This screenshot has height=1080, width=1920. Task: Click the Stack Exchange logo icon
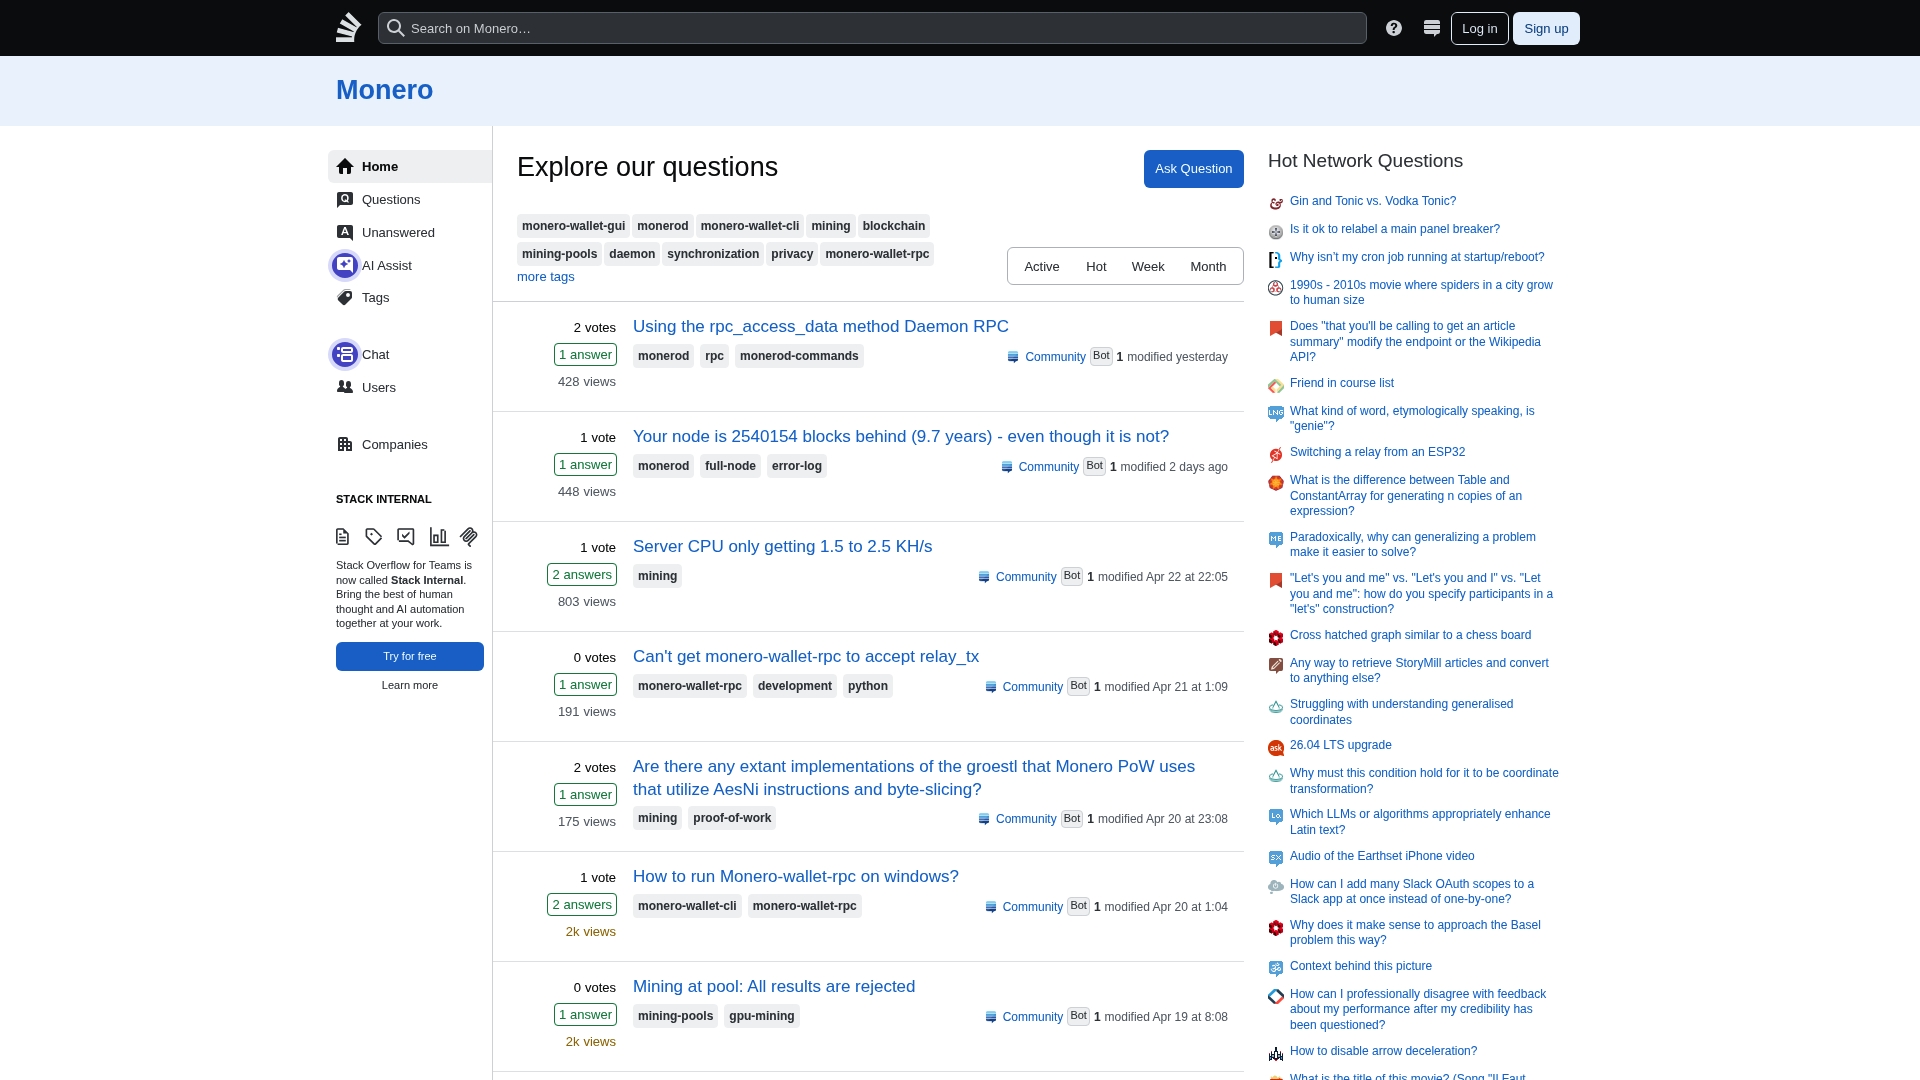pos(348,28)
